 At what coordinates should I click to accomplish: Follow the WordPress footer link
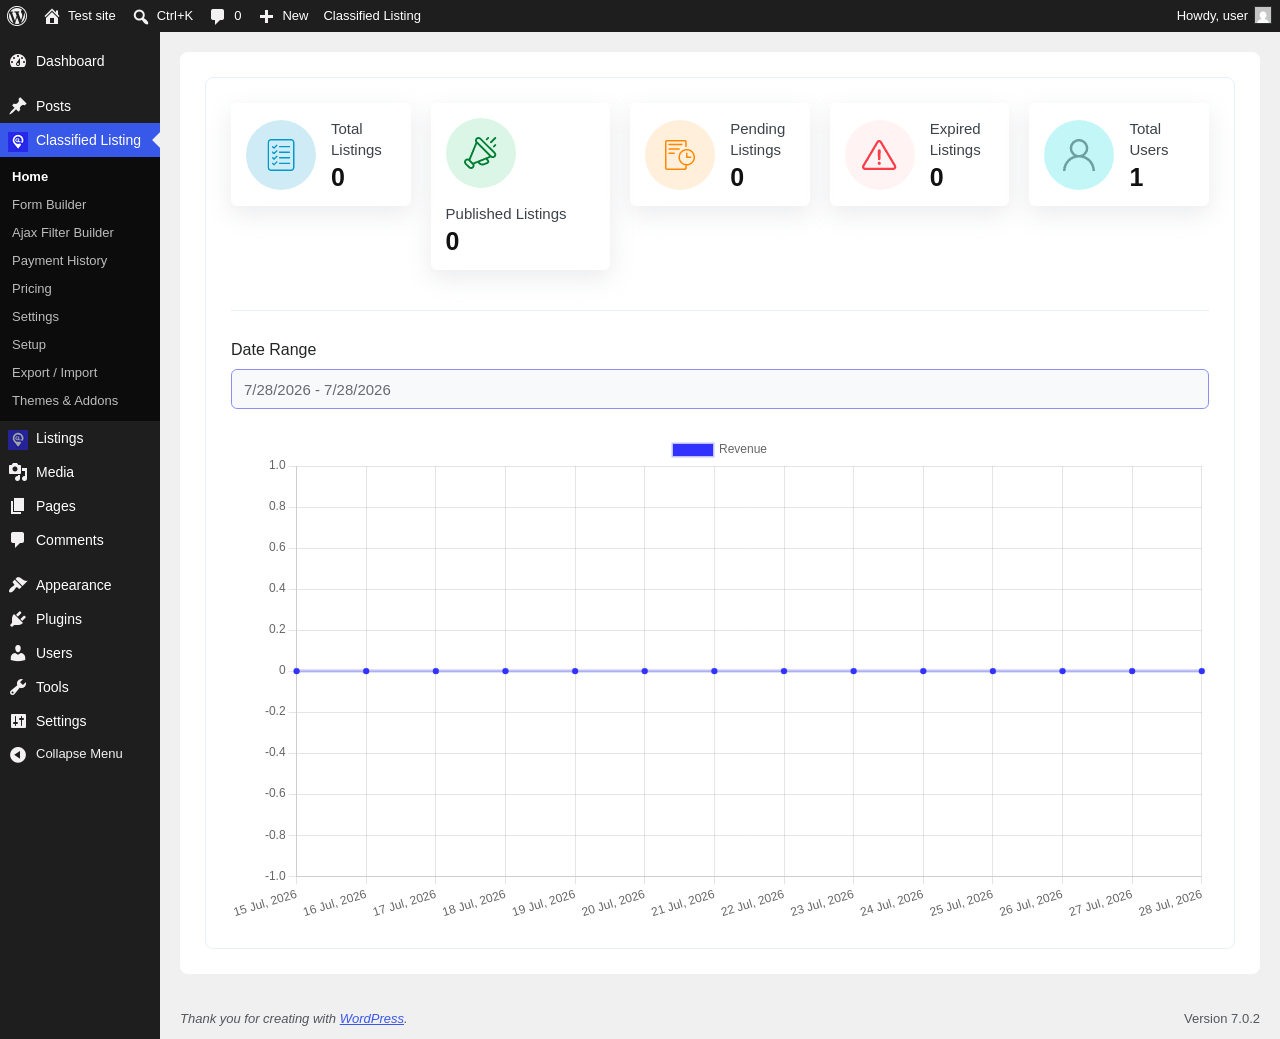pyautogui.click(x=372, y=1018)
